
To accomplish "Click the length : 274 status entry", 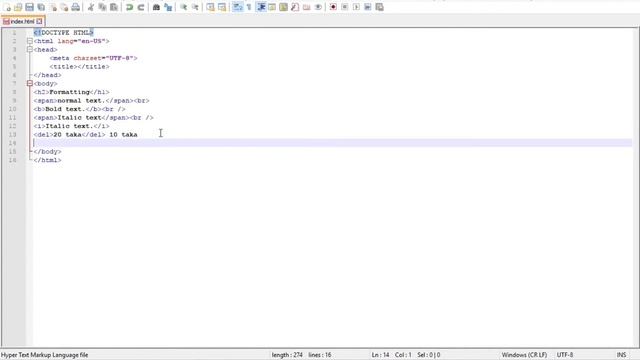I will tap(287, 355).
